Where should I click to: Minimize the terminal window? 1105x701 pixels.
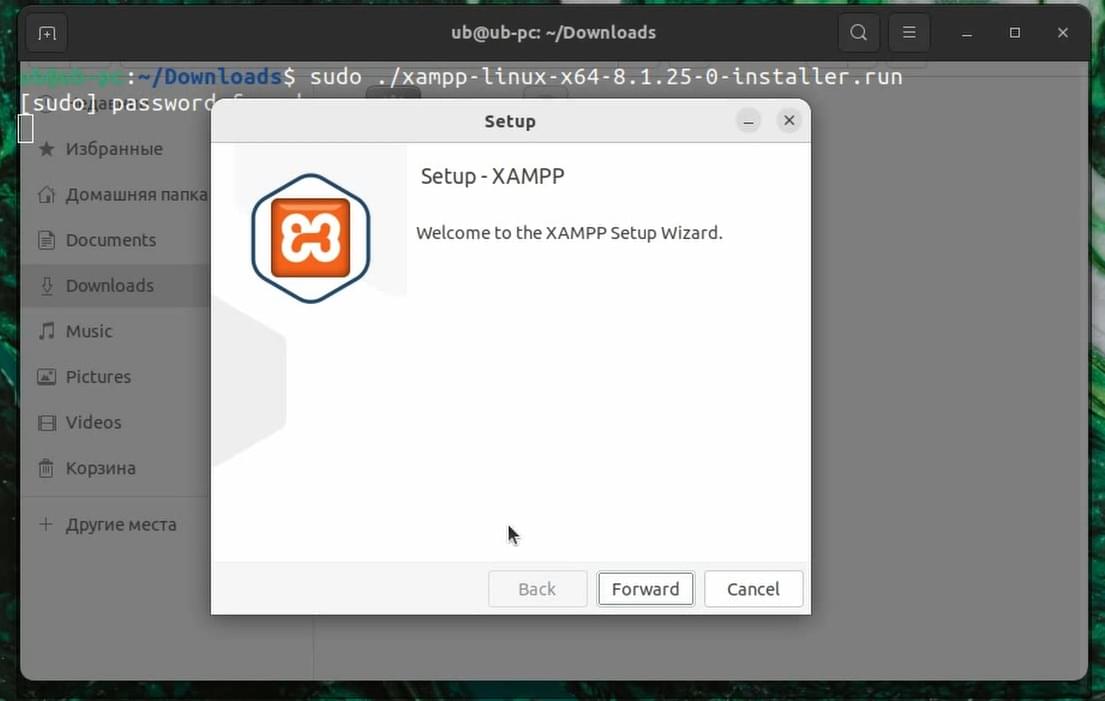click(967, 33)
